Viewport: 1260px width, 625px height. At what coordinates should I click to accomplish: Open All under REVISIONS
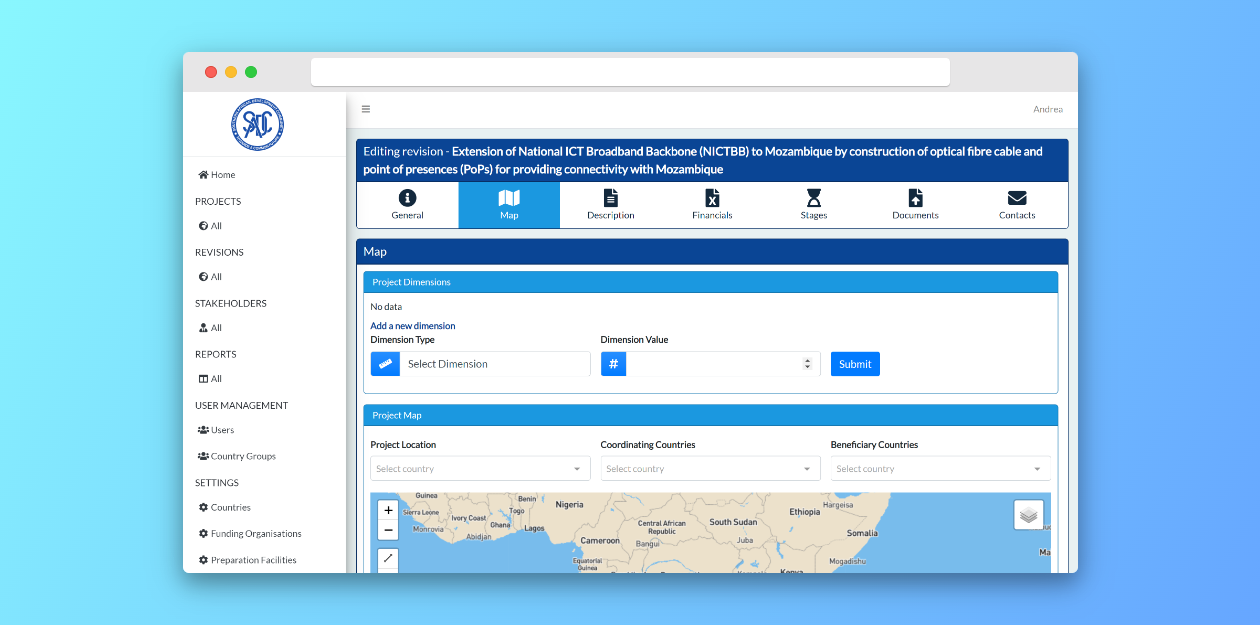(x=210, y=277)
